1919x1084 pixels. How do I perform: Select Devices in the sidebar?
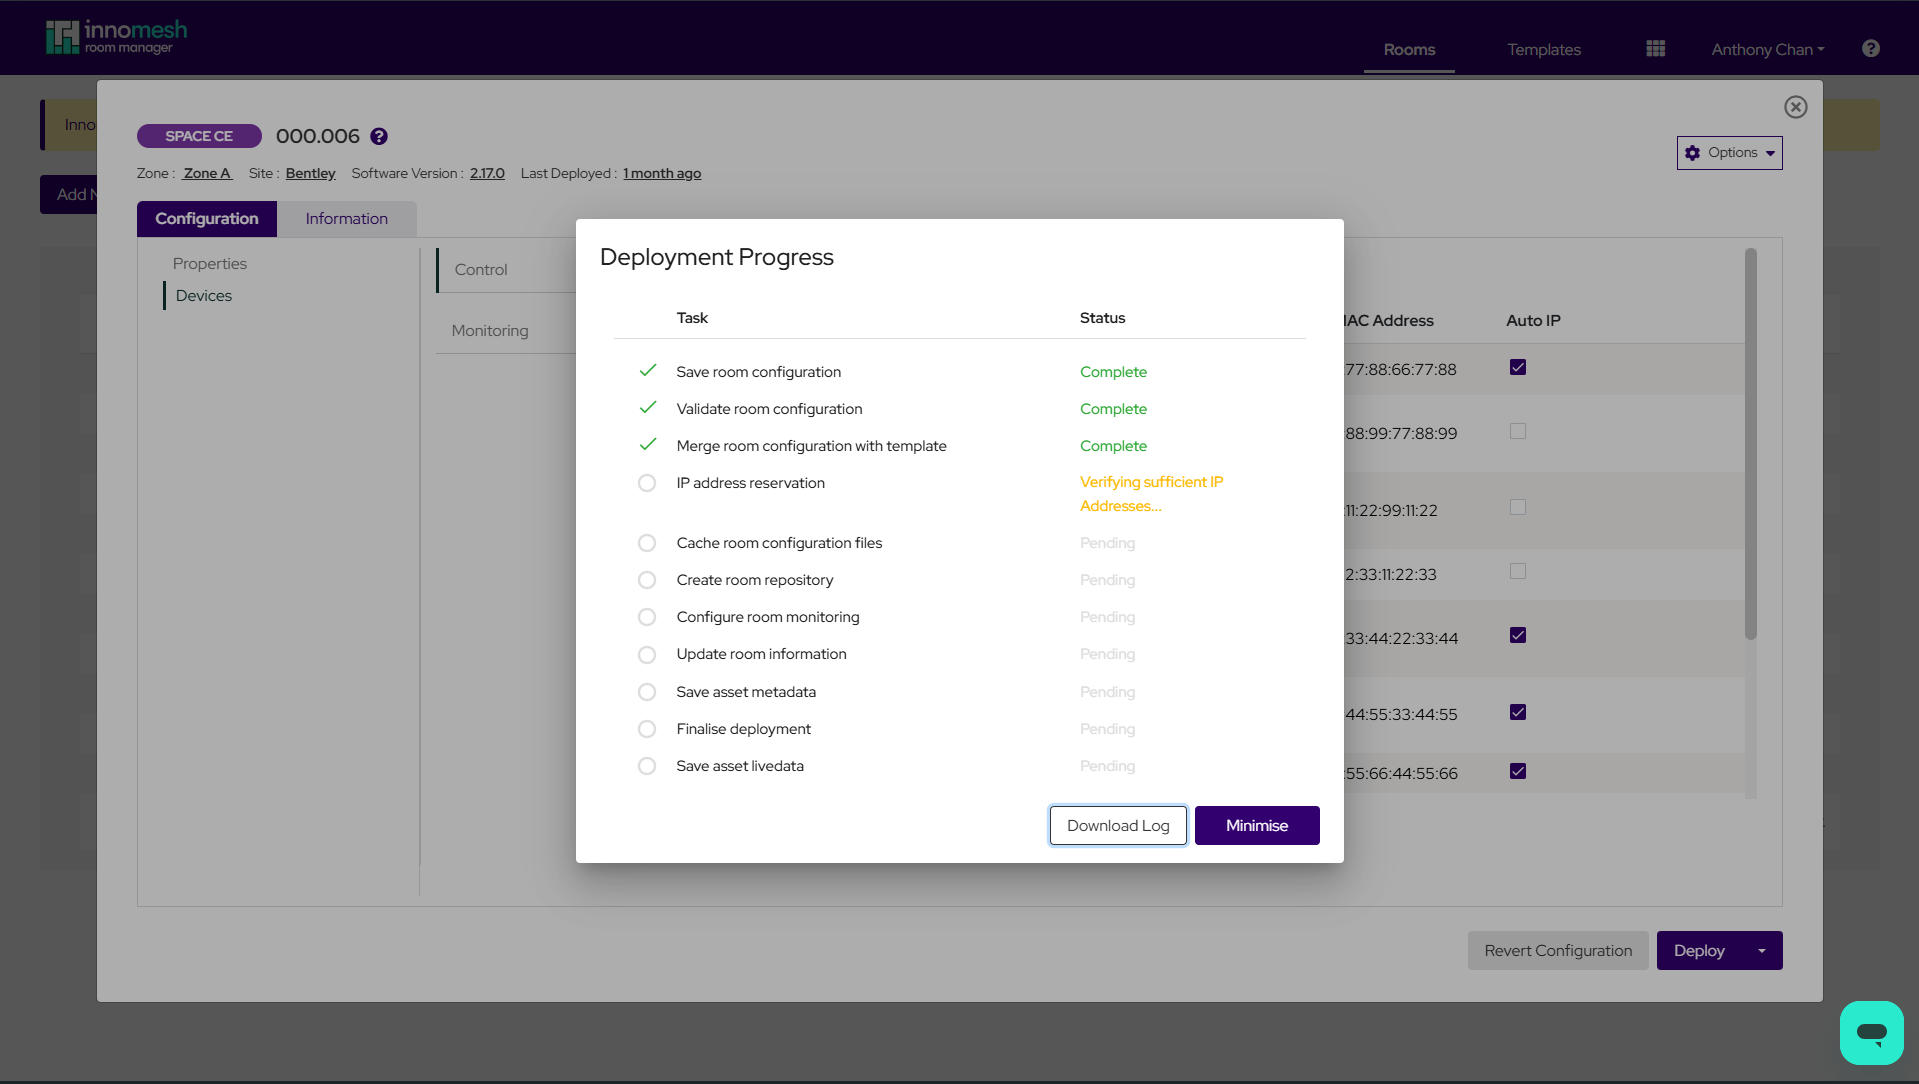[x=203, y=295]
